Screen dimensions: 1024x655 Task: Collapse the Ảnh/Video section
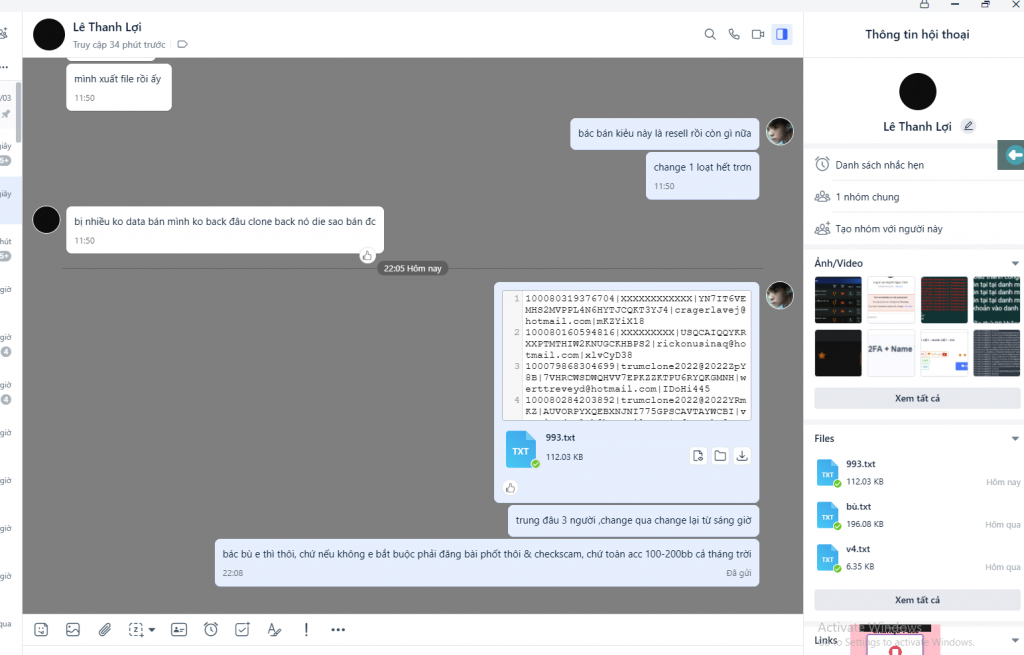coord(1015,264)
